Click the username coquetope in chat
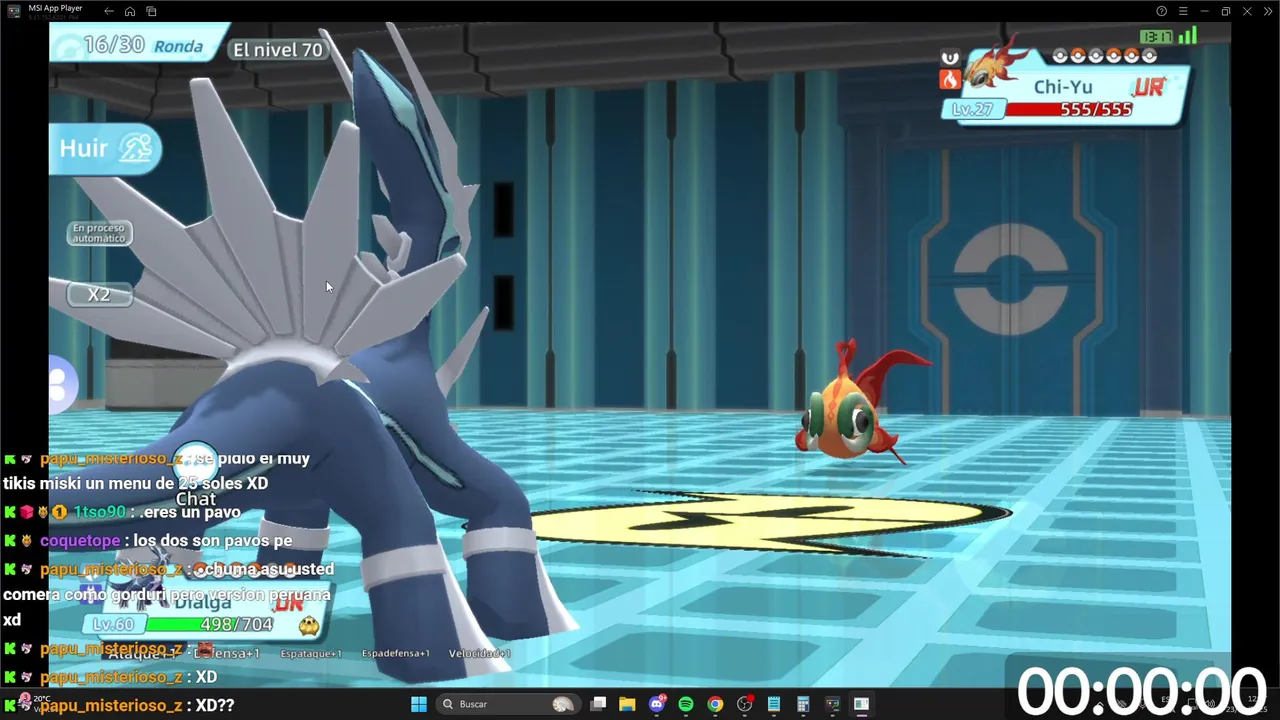Screen dimensions: 1280x720 coord(80,540)
